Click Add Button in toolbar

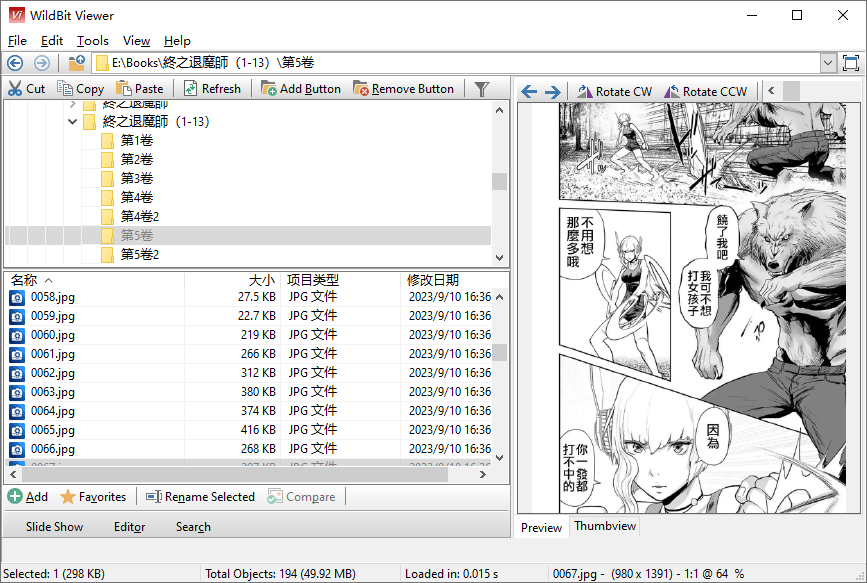coord(301,89)
